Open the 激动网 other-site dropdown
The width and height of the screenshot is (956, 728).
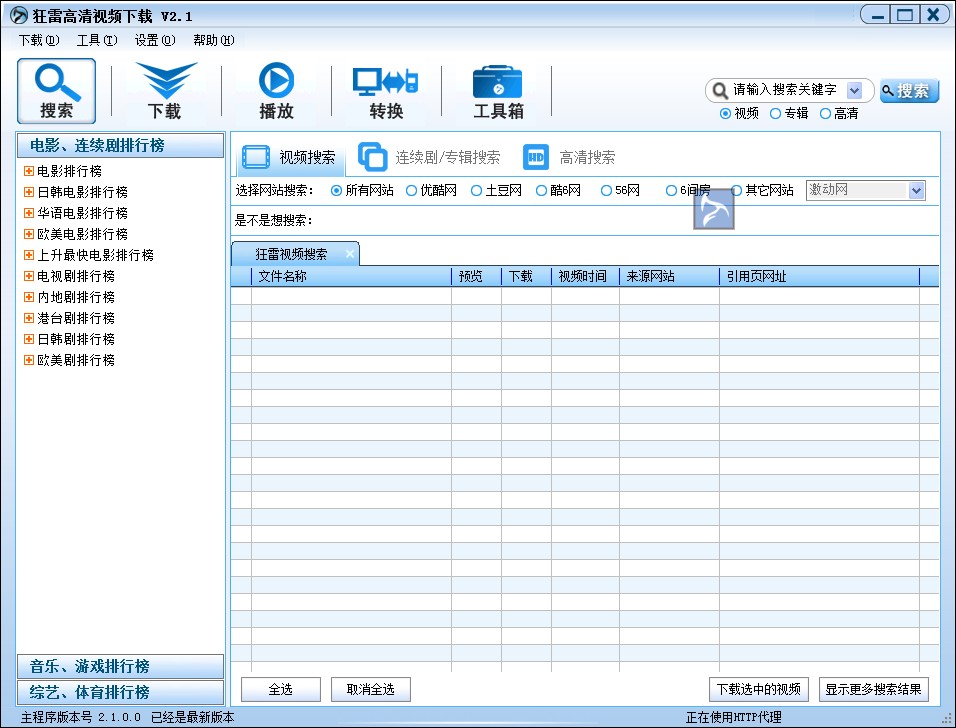[917, 190]
